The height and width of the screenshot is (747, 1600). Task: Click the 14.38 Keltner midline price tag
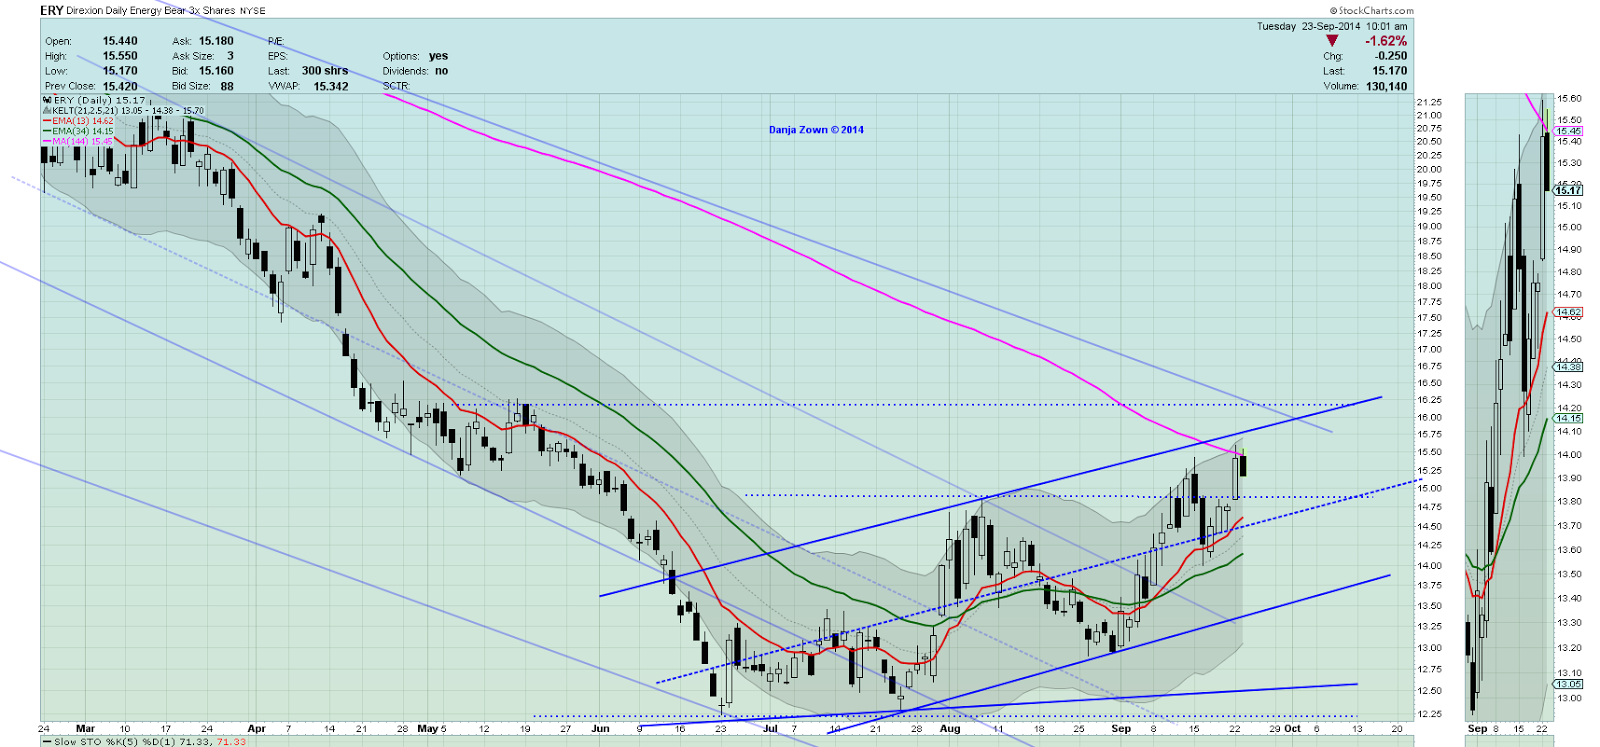(1568, 367)
